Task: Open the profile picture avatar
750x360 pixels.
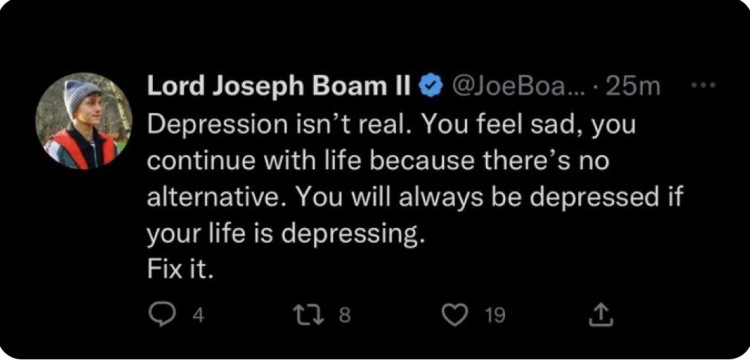Action: [84, 121]
